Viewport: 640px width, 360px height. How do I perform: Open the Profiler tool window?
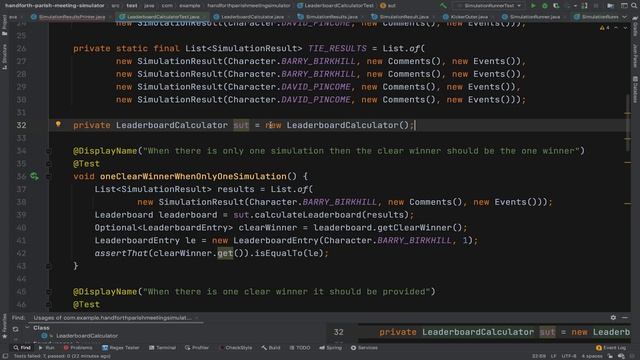(x=197, y=348)
